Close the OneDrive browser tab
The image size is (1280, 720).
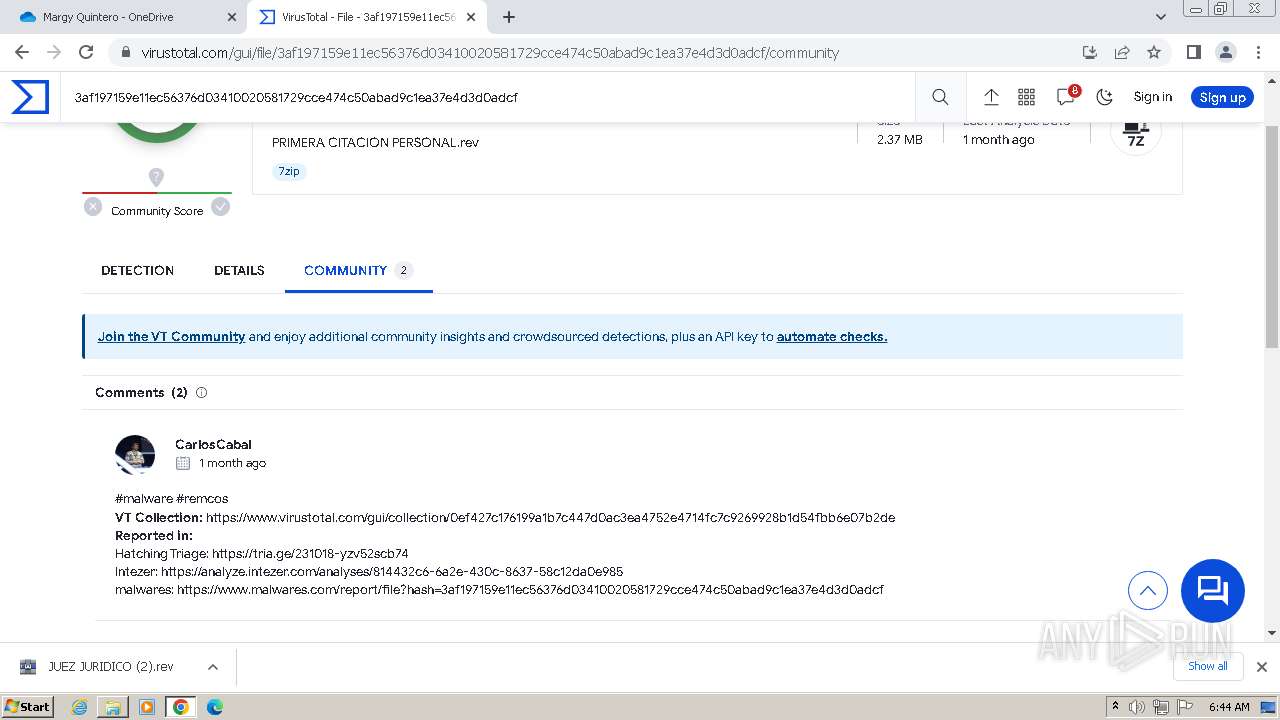point(232,17)
